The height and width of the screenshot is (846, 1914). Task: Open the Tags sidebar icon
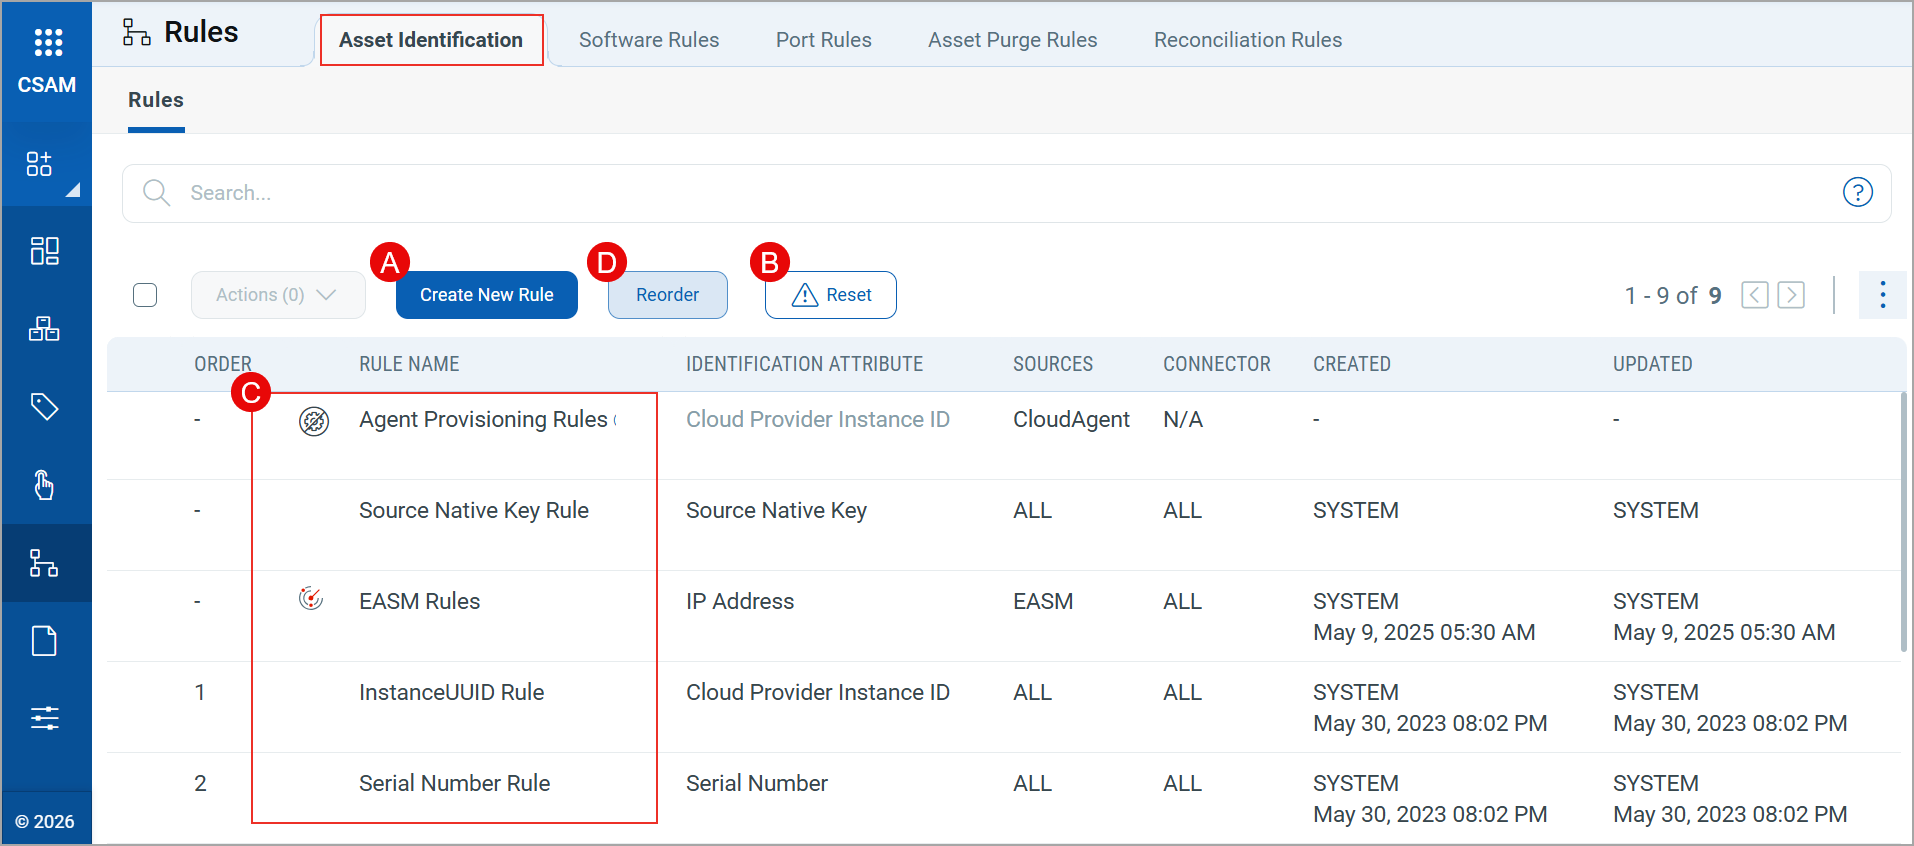pyautogui.click(x=45, y=406)
